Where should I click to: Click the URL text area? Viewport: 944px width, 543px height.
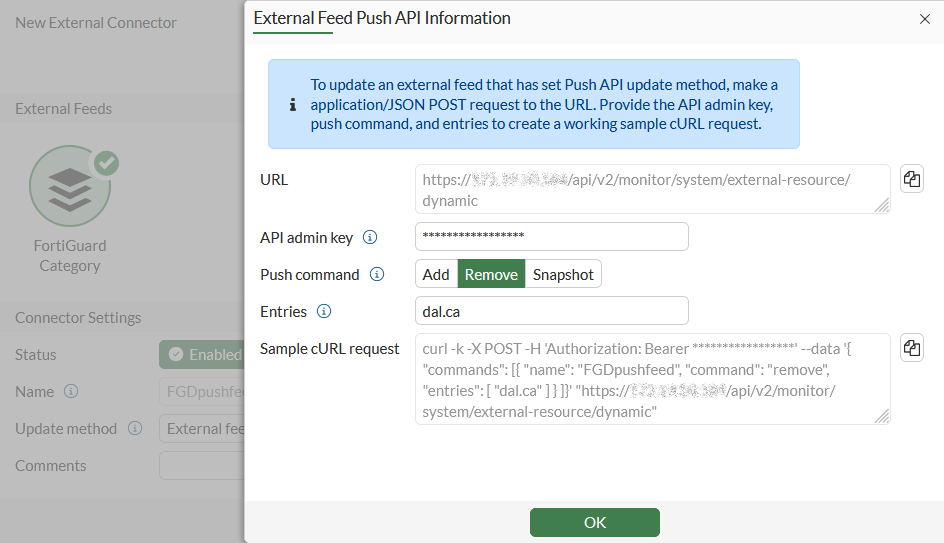point(651,189)
